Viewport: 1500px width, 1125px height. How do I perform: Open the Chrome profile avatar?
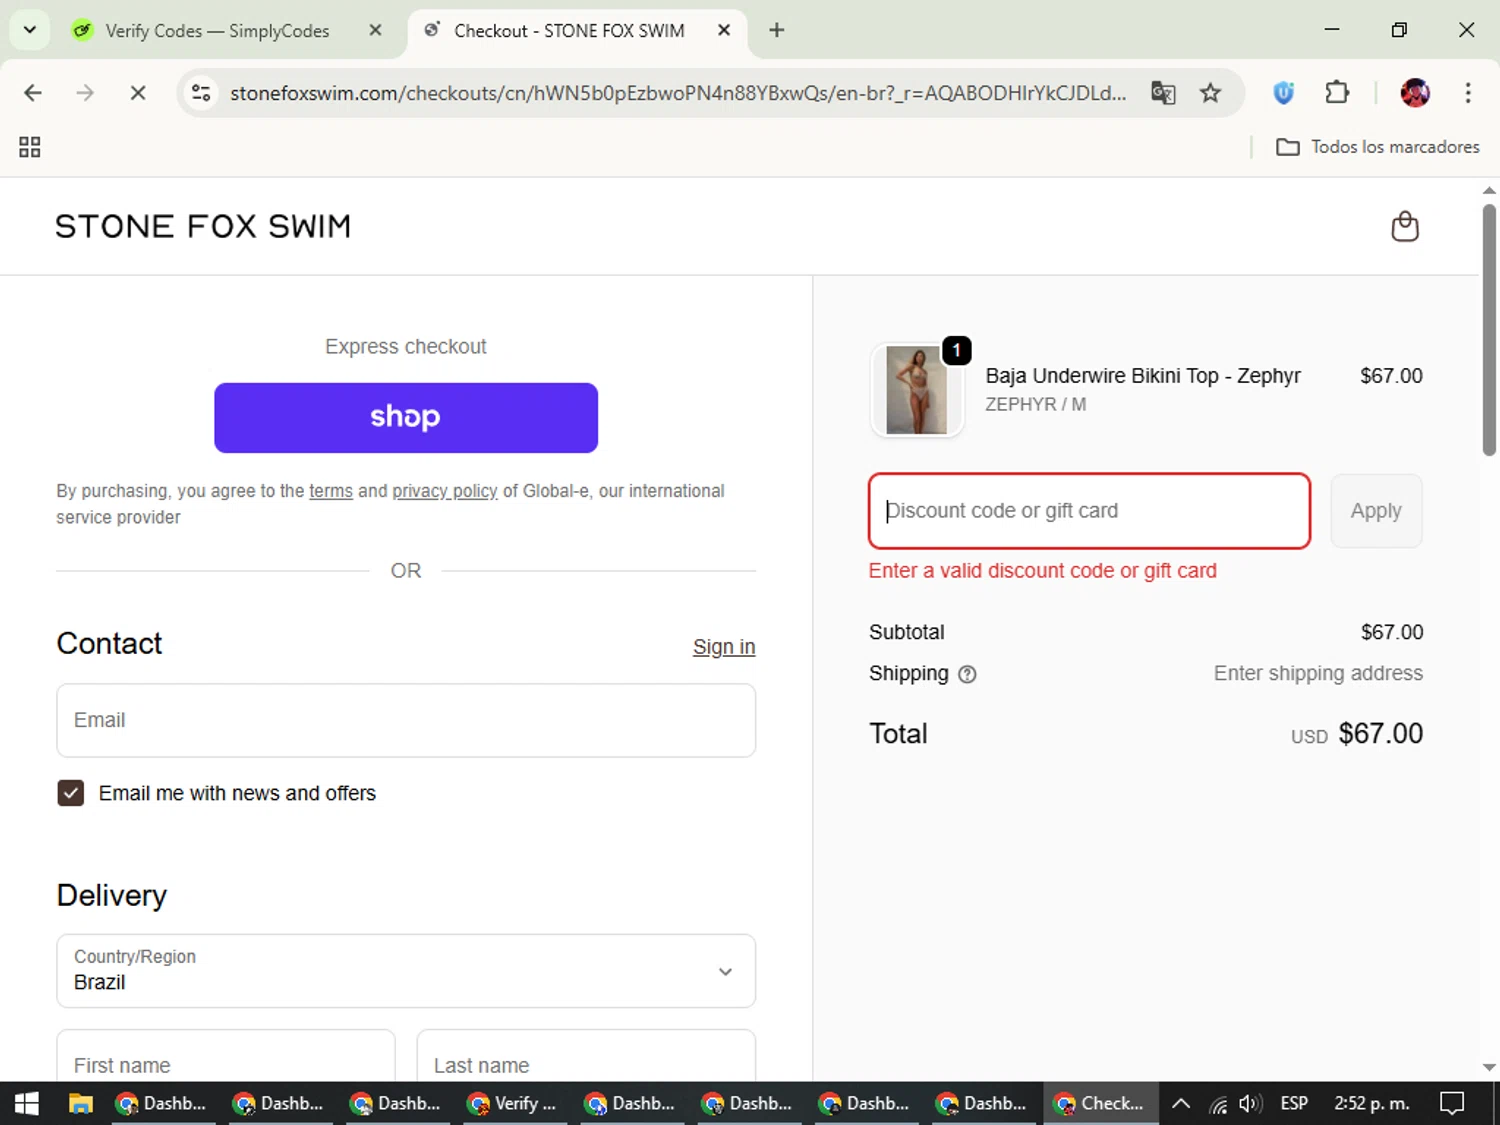(1415, 93)
